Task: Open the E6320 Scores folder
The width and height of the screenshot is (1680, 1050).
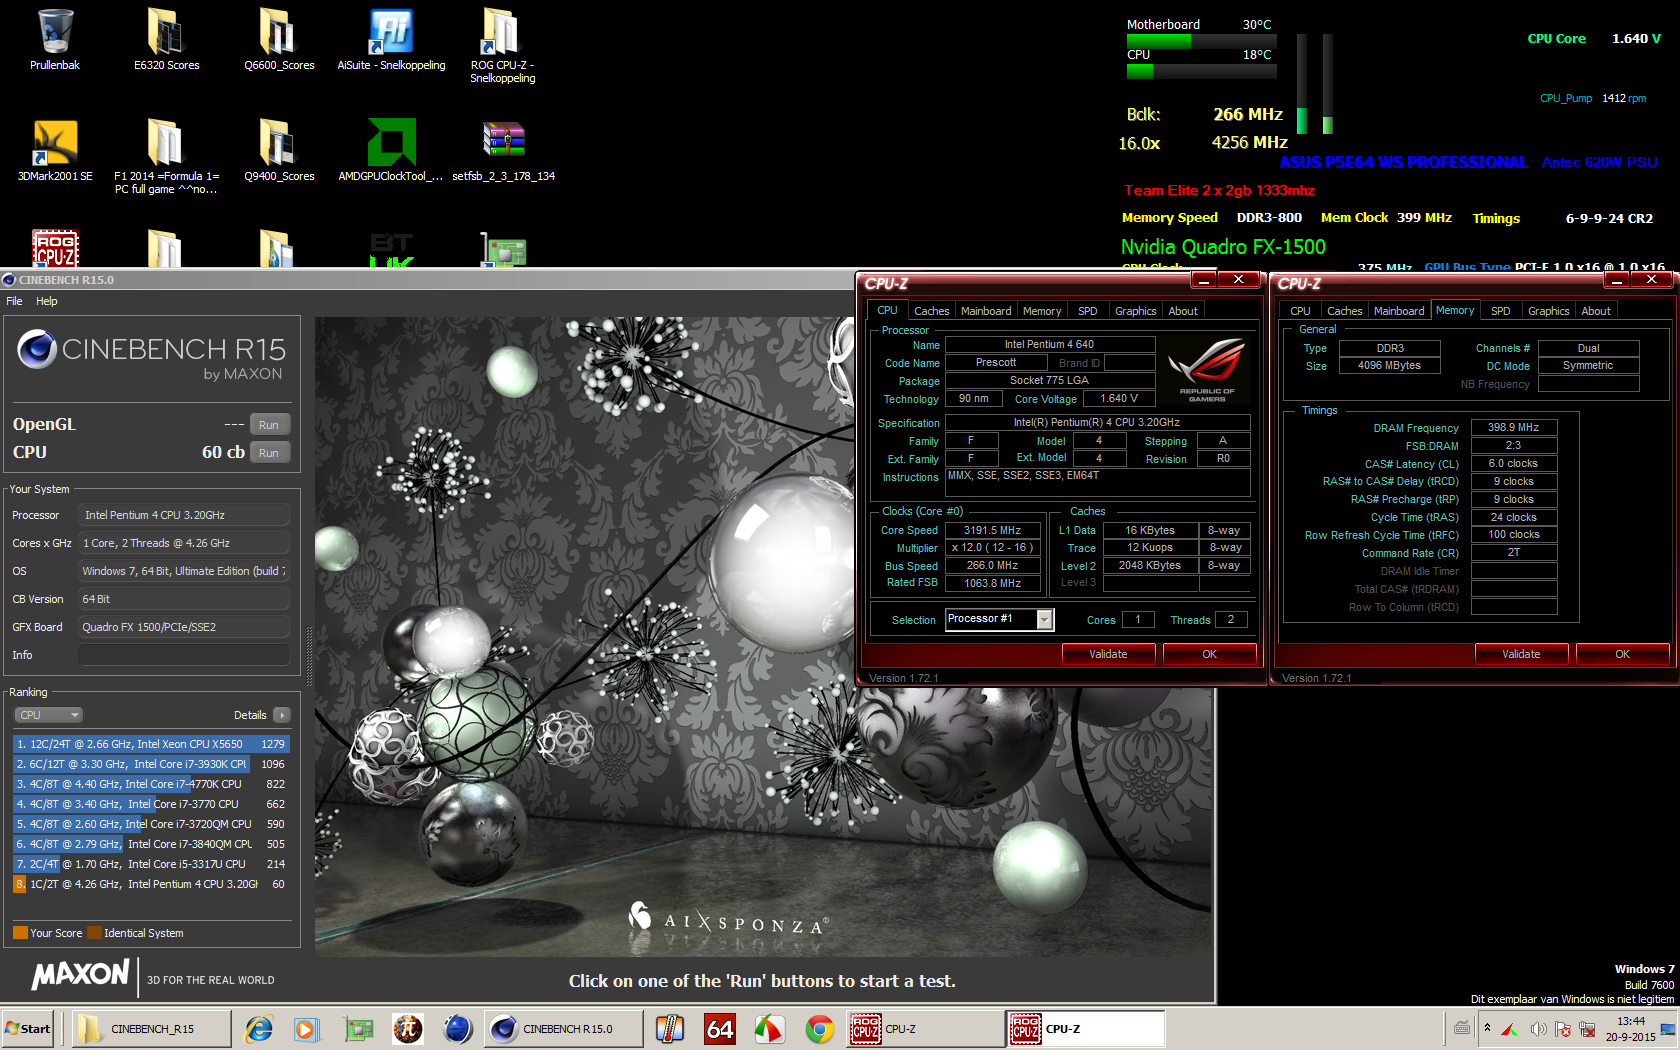Action: (166, 40)
